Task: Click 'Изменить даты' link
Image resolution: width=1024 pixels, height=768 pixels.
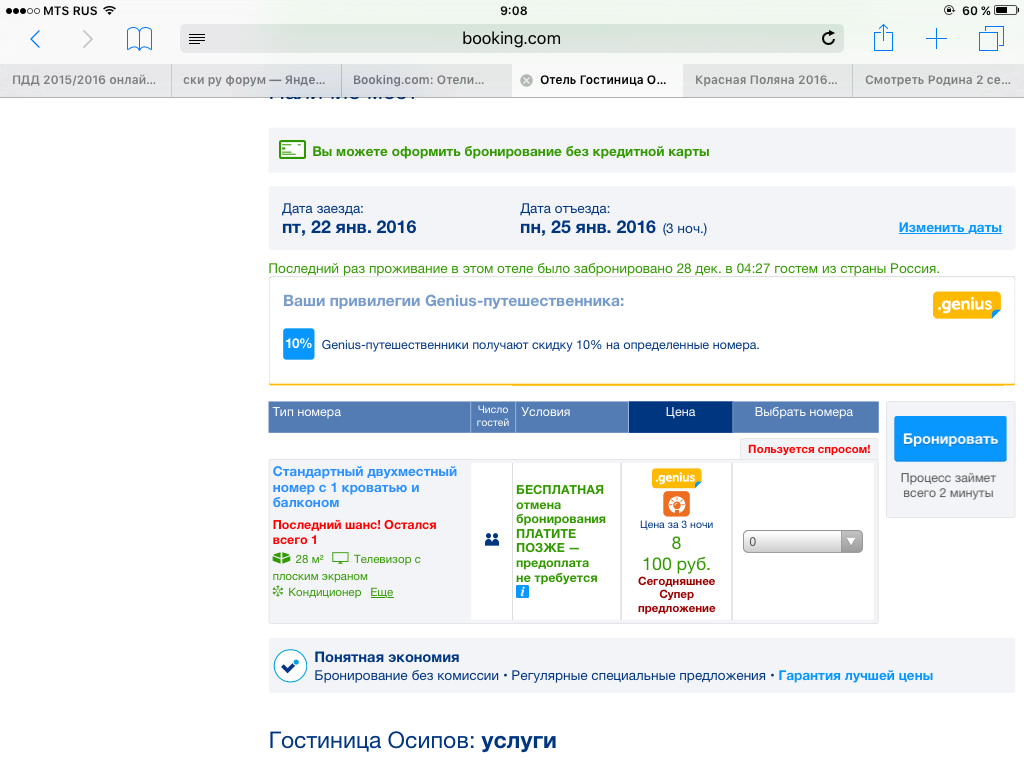Action: pos(950,228)
